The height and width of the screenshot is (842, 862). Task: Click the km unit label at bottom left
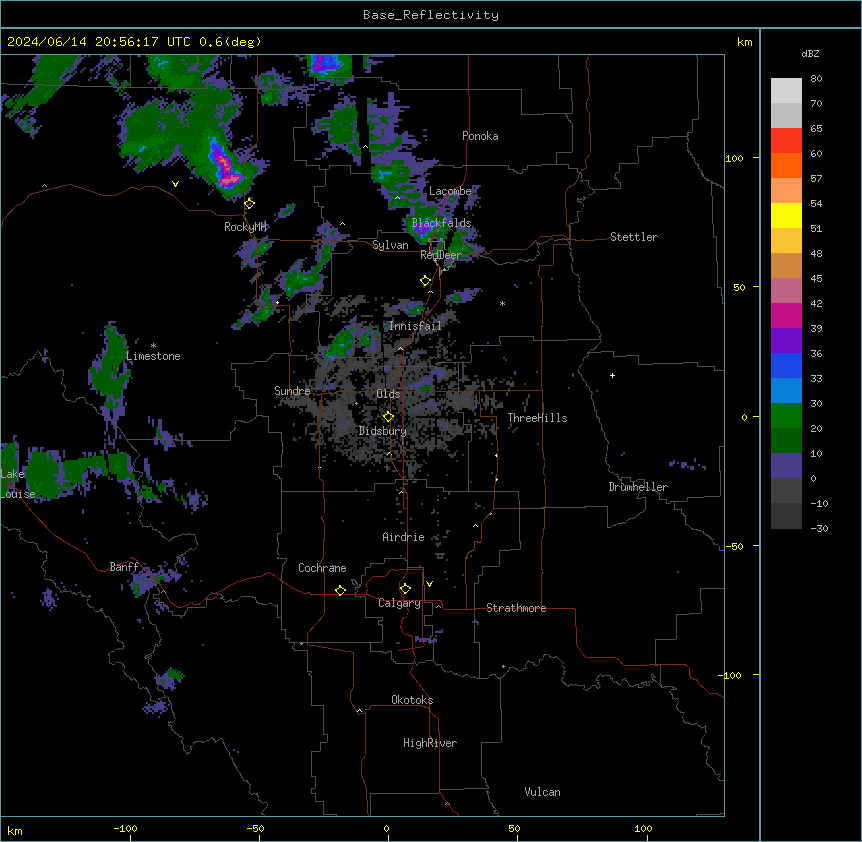coord(15,831)
